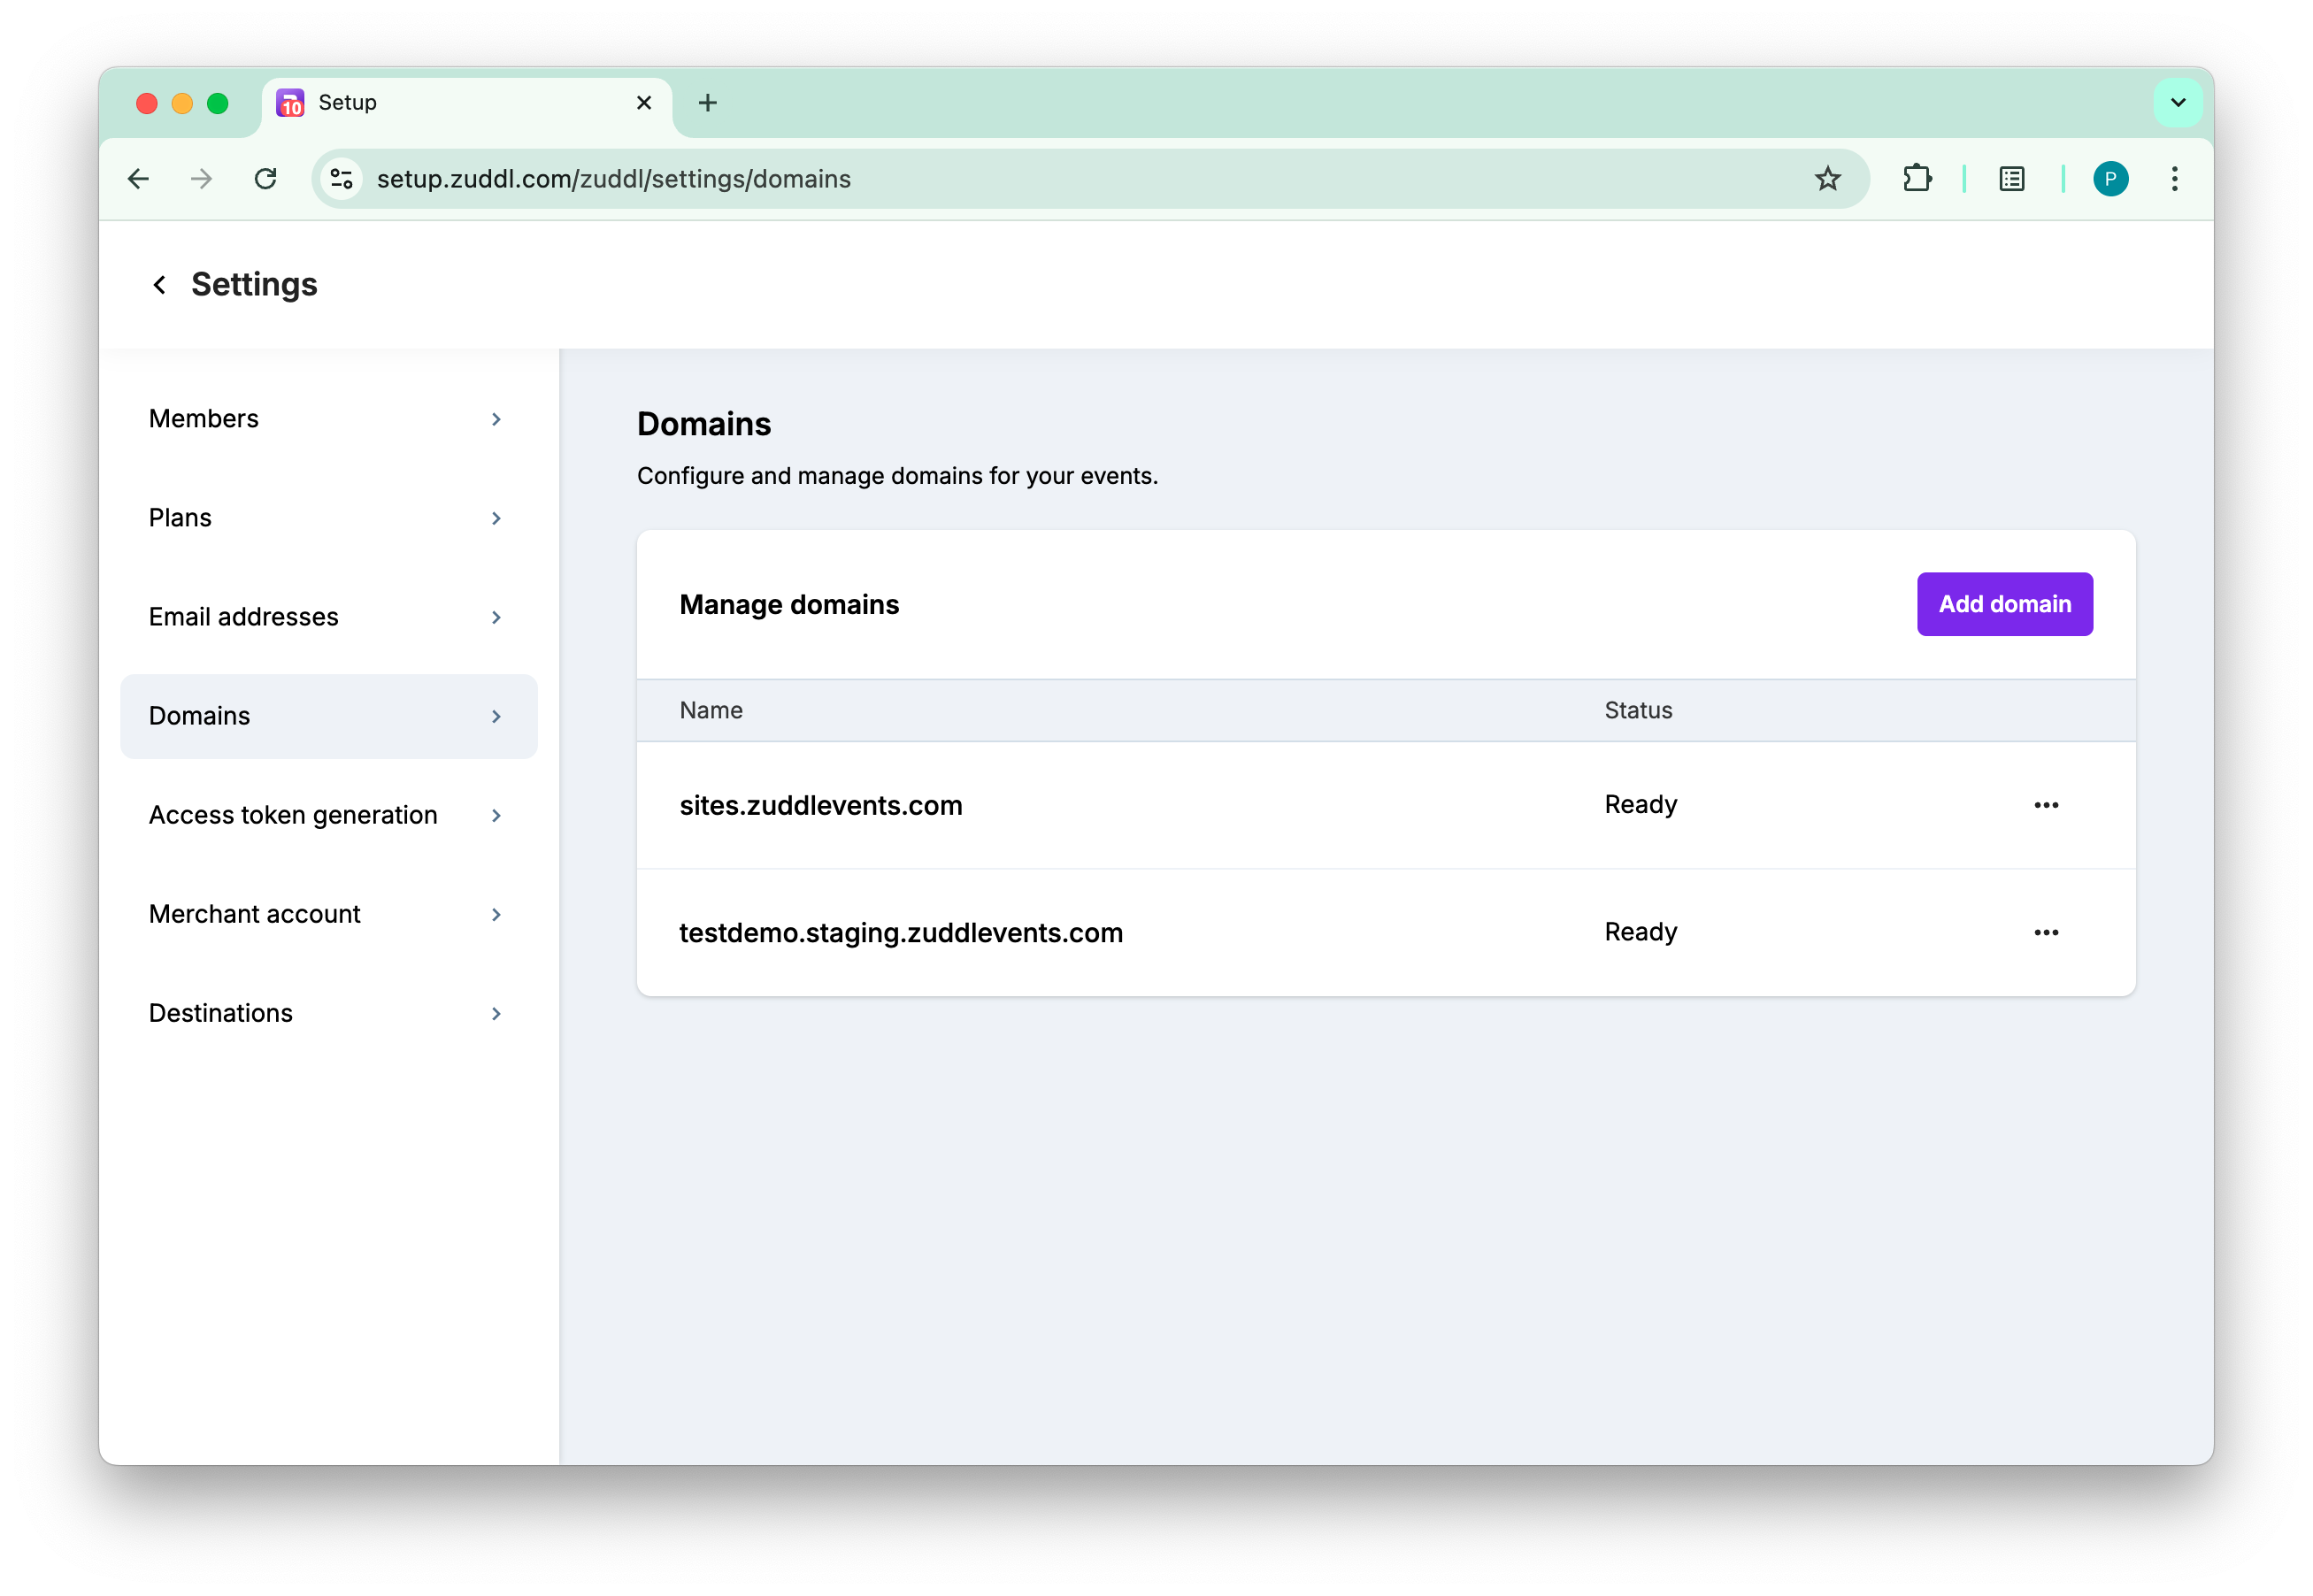Open Email addresses settings
The image size is (2313, 1596).
tap(244, 617)
